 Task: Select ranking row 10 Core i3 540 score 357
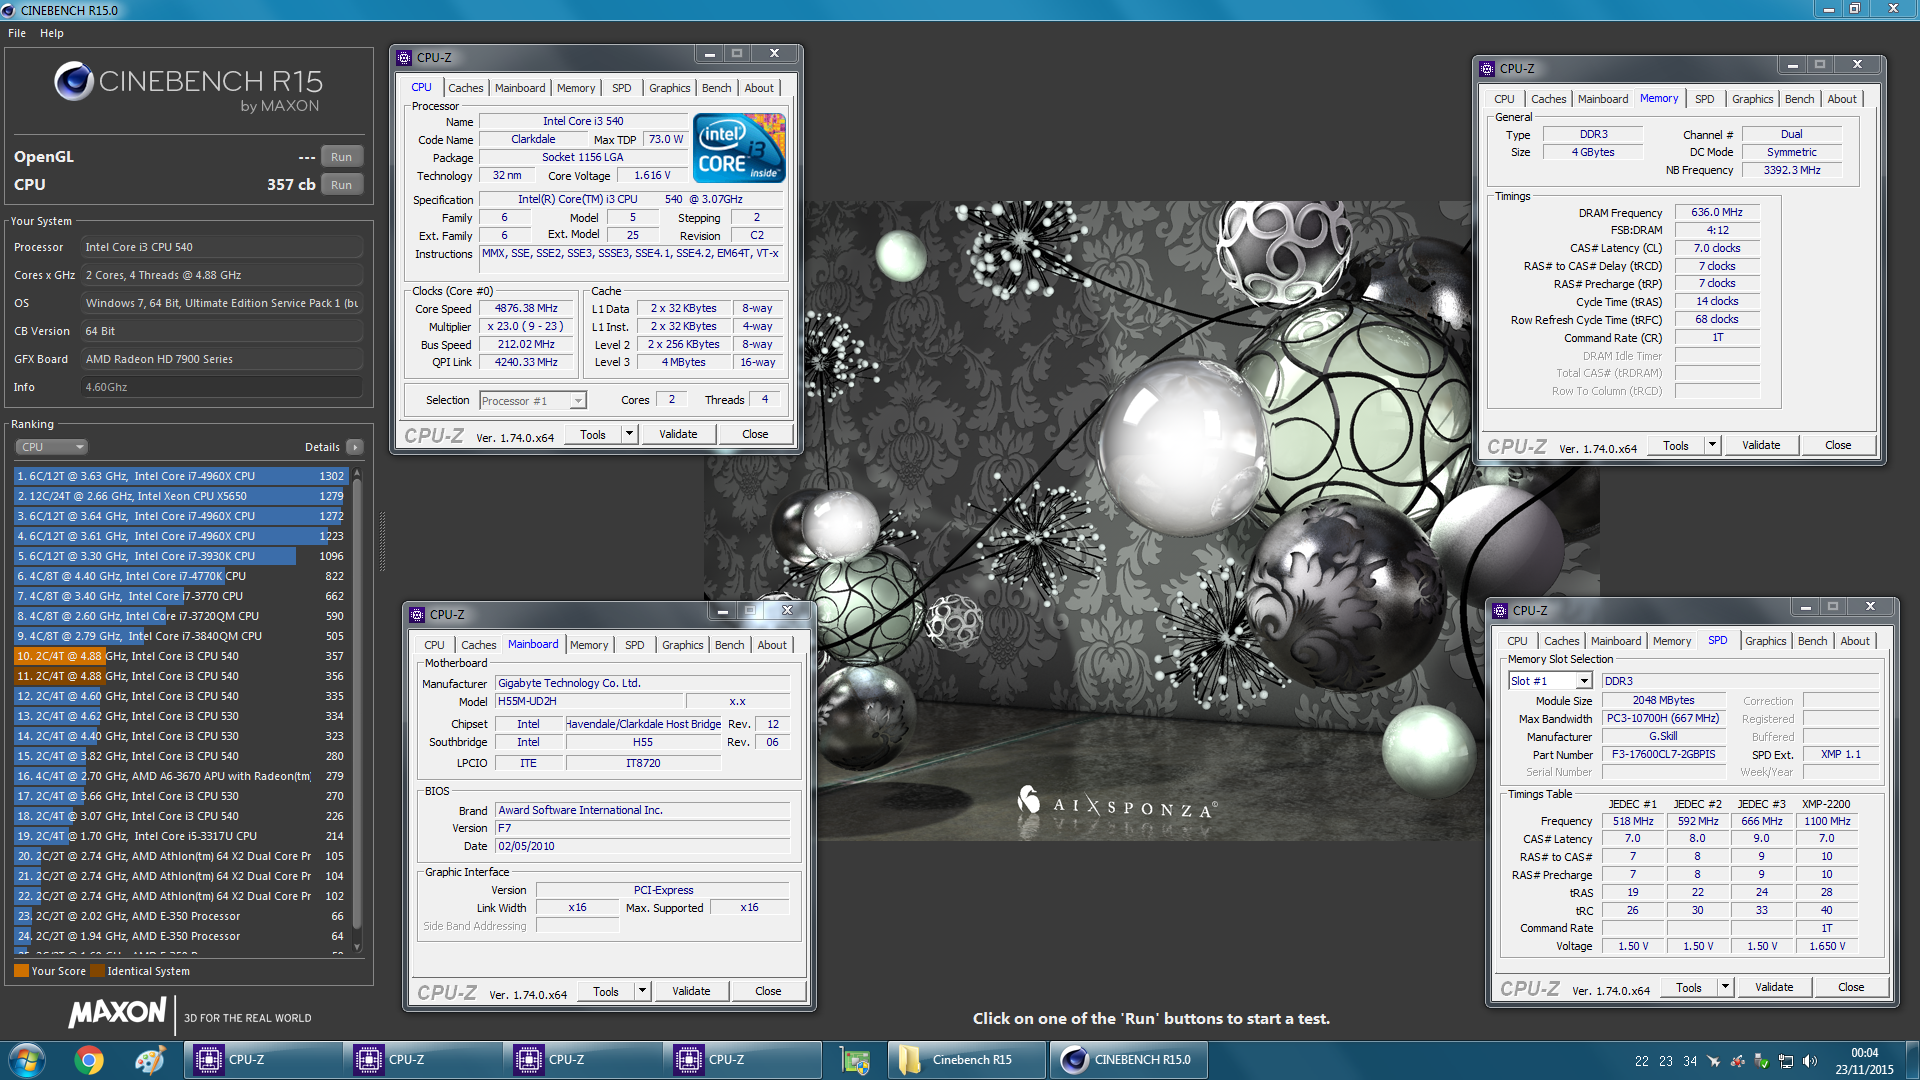tap(180, 656)
